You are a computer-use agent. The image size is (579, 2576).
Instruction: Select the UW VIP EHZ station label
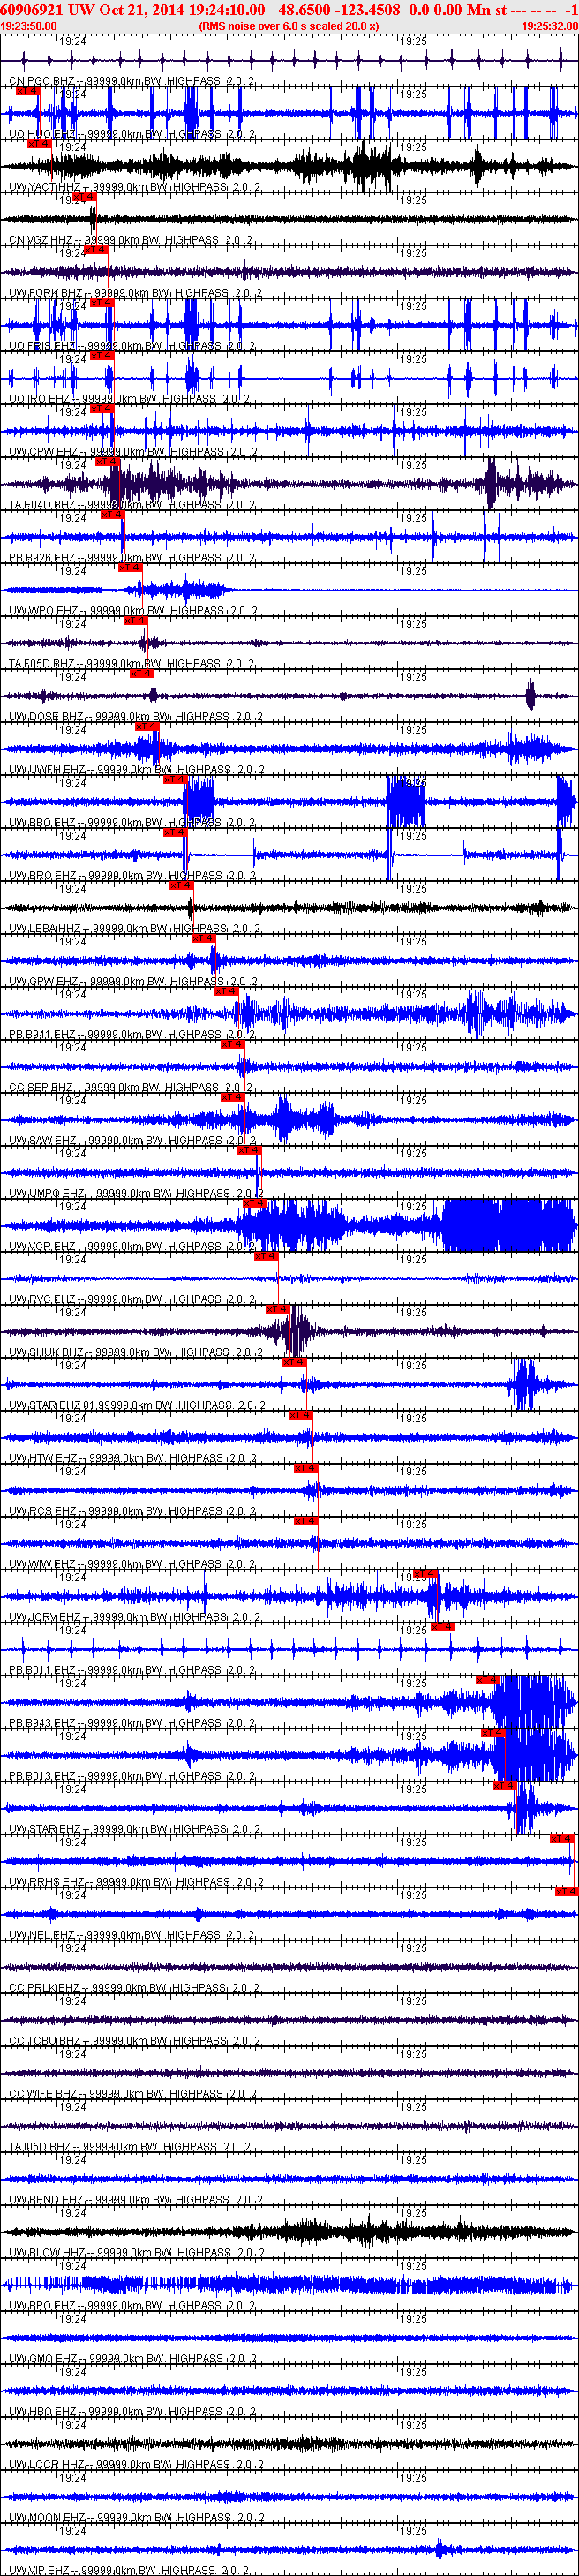point(130,2571)
